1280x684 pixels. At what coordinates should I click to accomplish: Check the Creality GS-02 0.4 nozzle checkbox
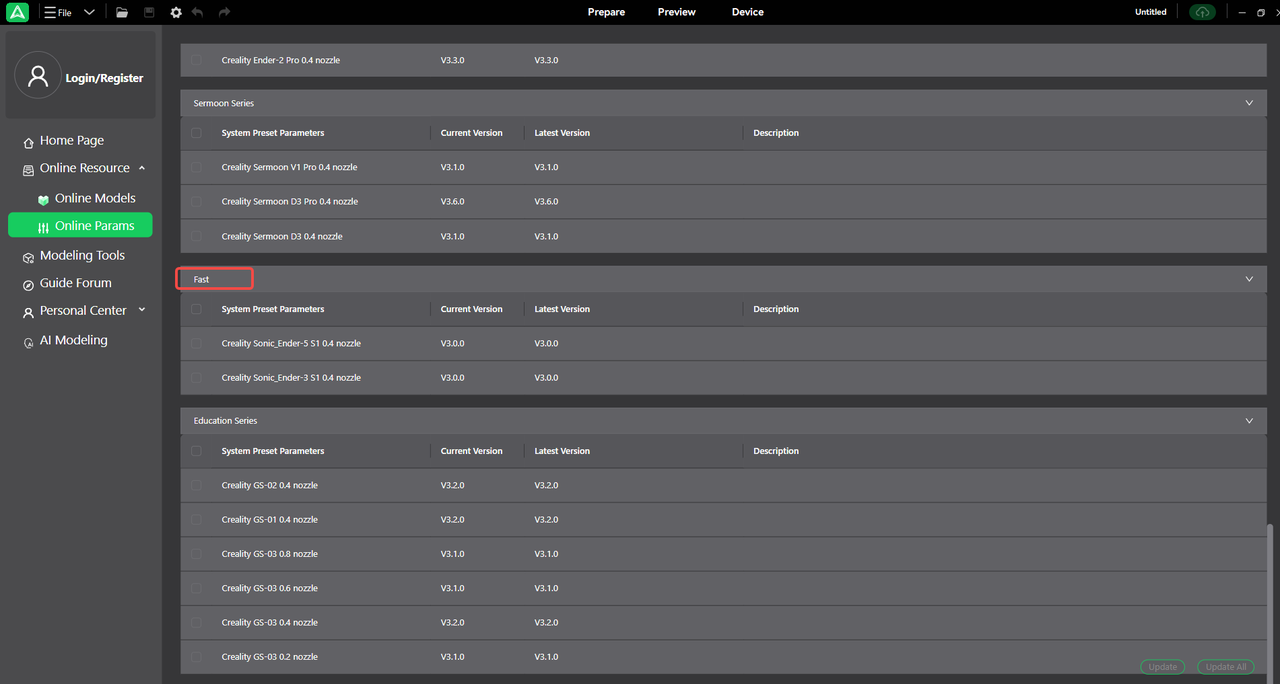click(196, 485)
